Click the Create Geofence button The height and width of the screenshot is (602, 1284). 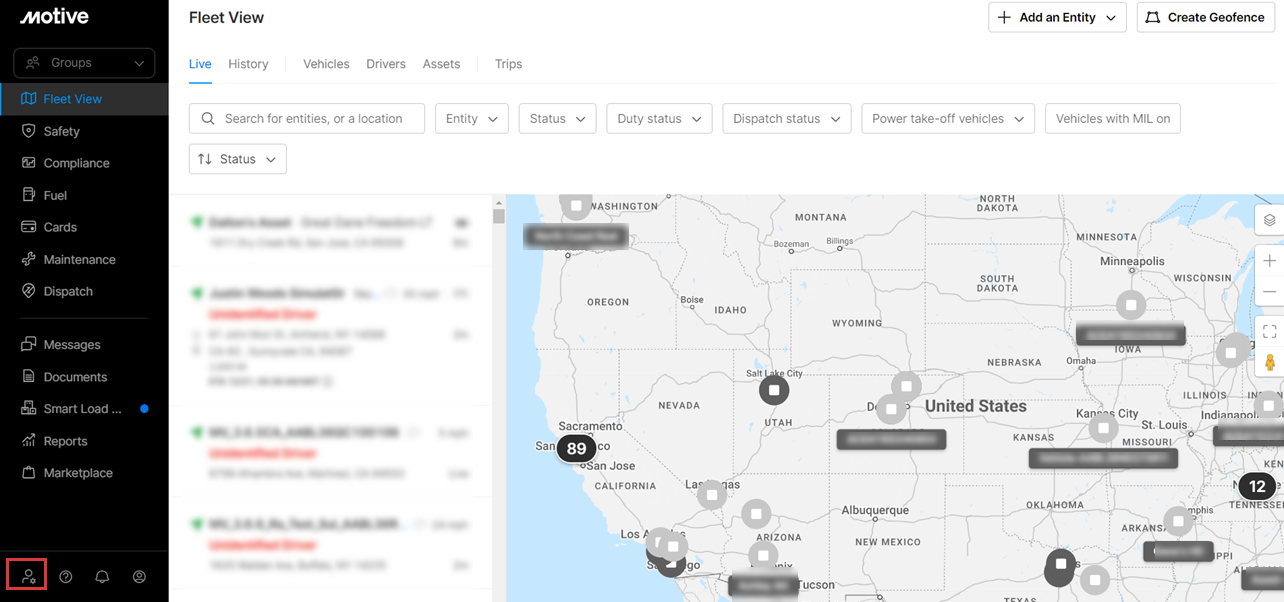[1205, 18]
